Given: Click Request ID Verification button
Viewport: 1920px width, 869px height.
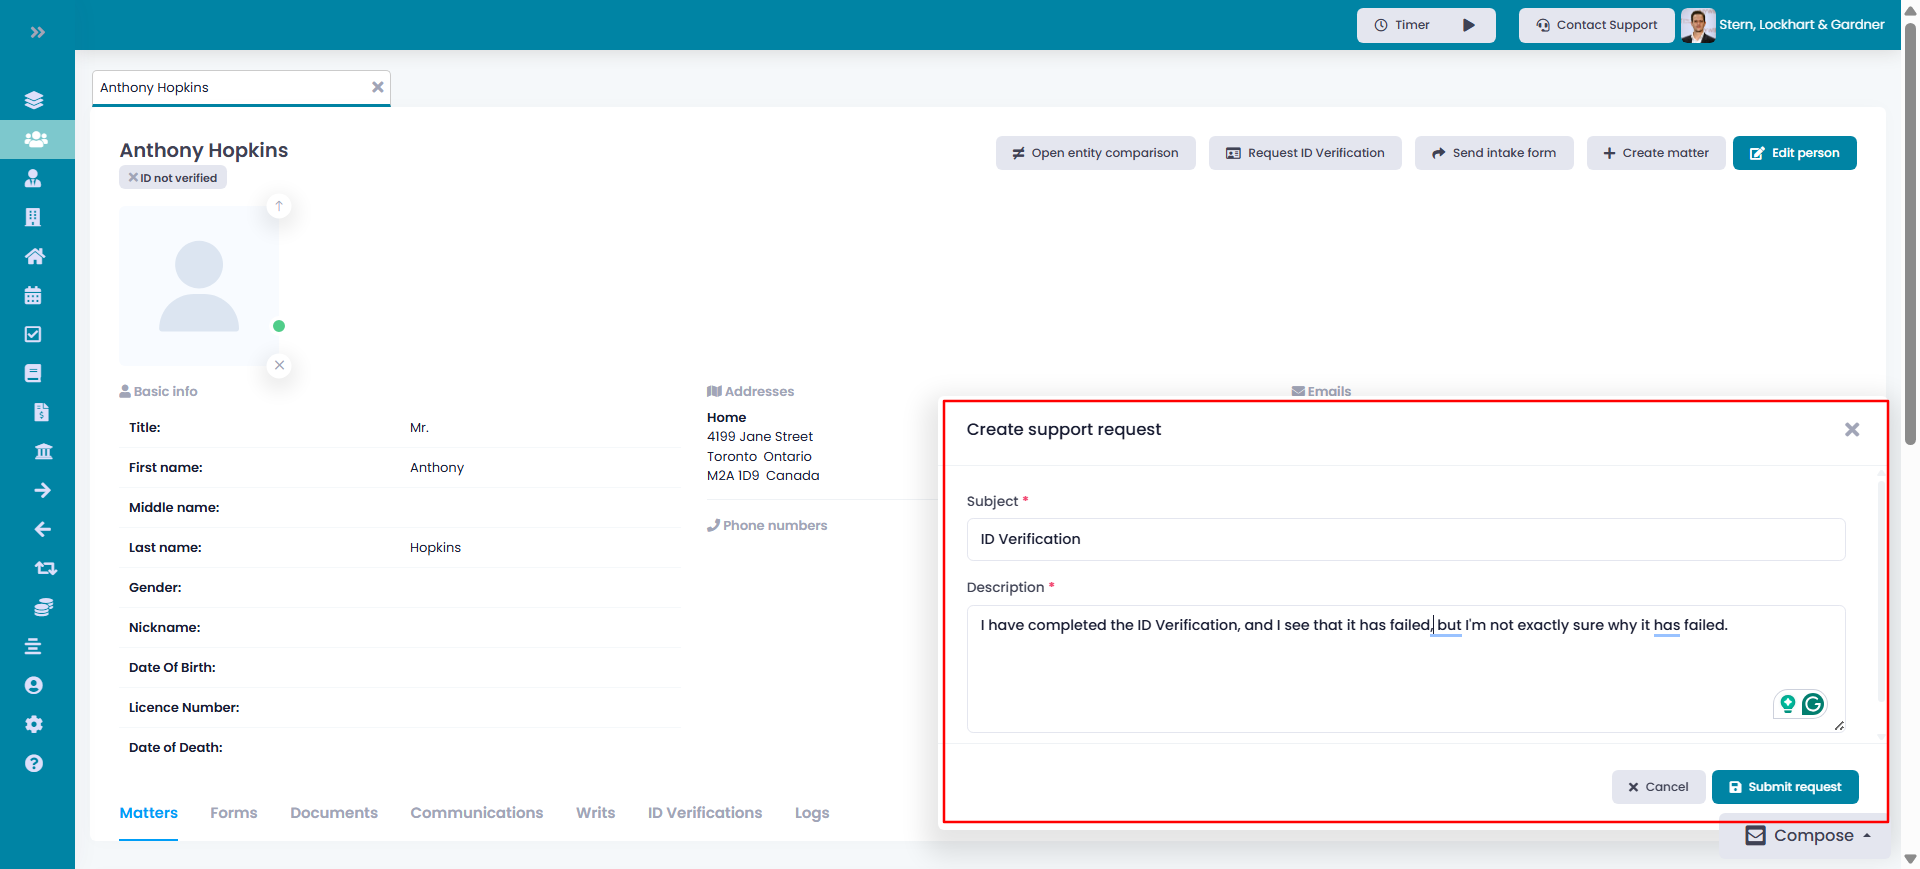Looking at the screenshot, I should 1305,153.
